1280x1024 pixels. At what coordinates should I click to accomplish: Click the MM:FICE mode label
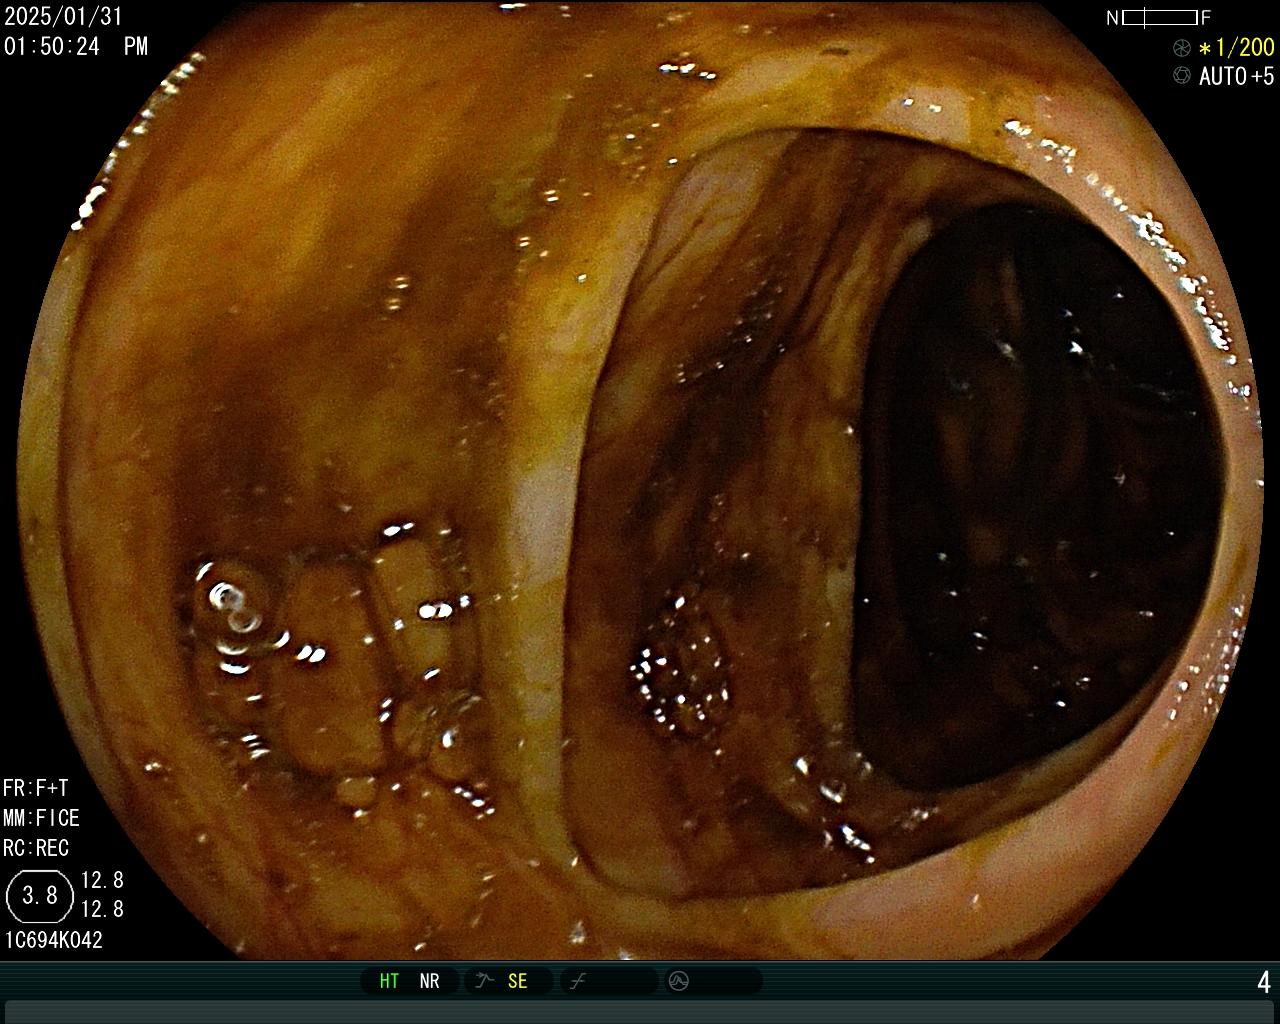(x=41, y=818)
